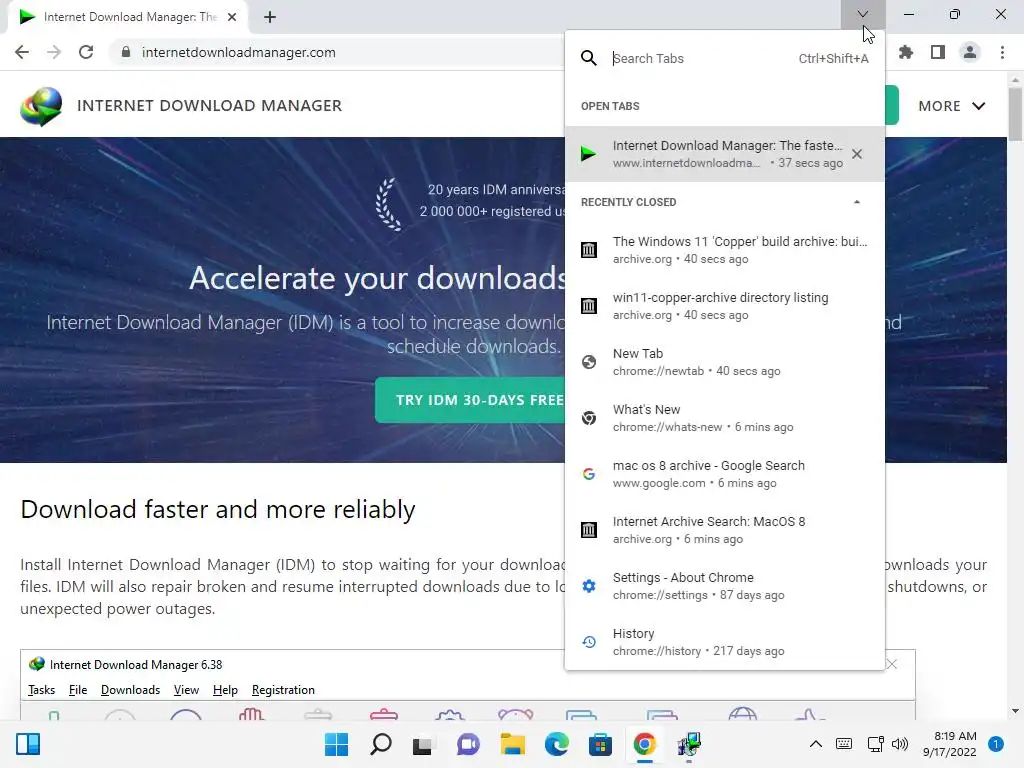The width and height of the screenshot is (1024, 768).
Task: Open Task View on taskbar
Action: point(423,744)
